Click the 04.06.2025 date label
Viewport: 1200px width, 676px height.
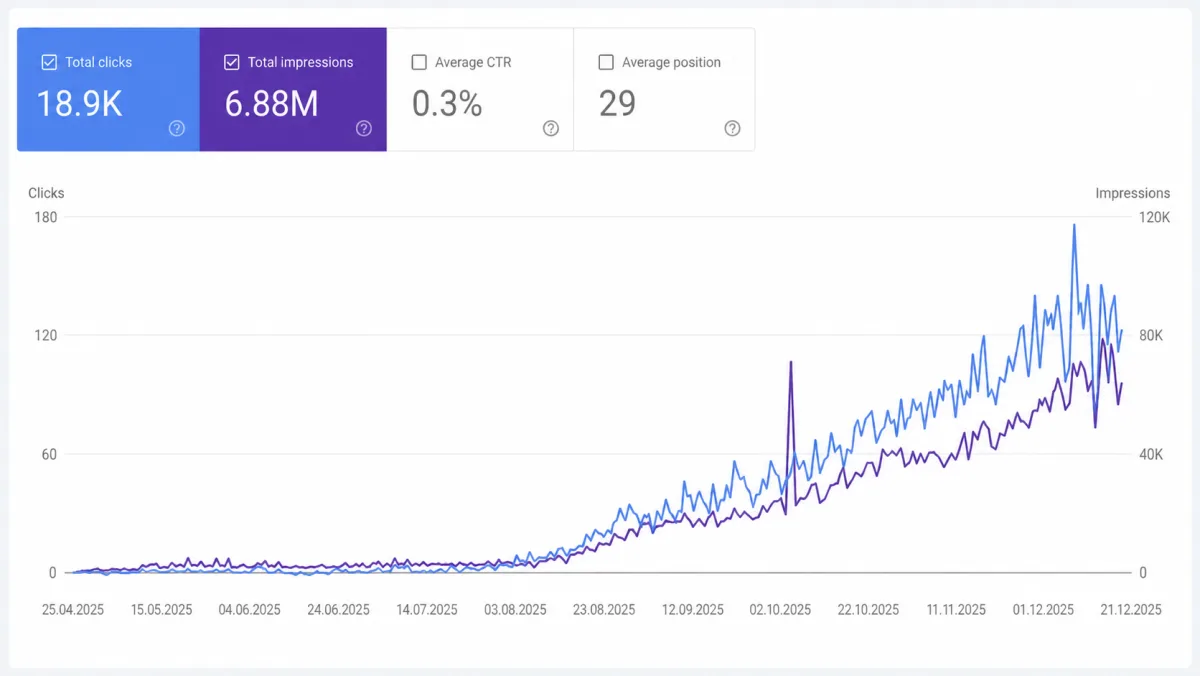[249, 609]
